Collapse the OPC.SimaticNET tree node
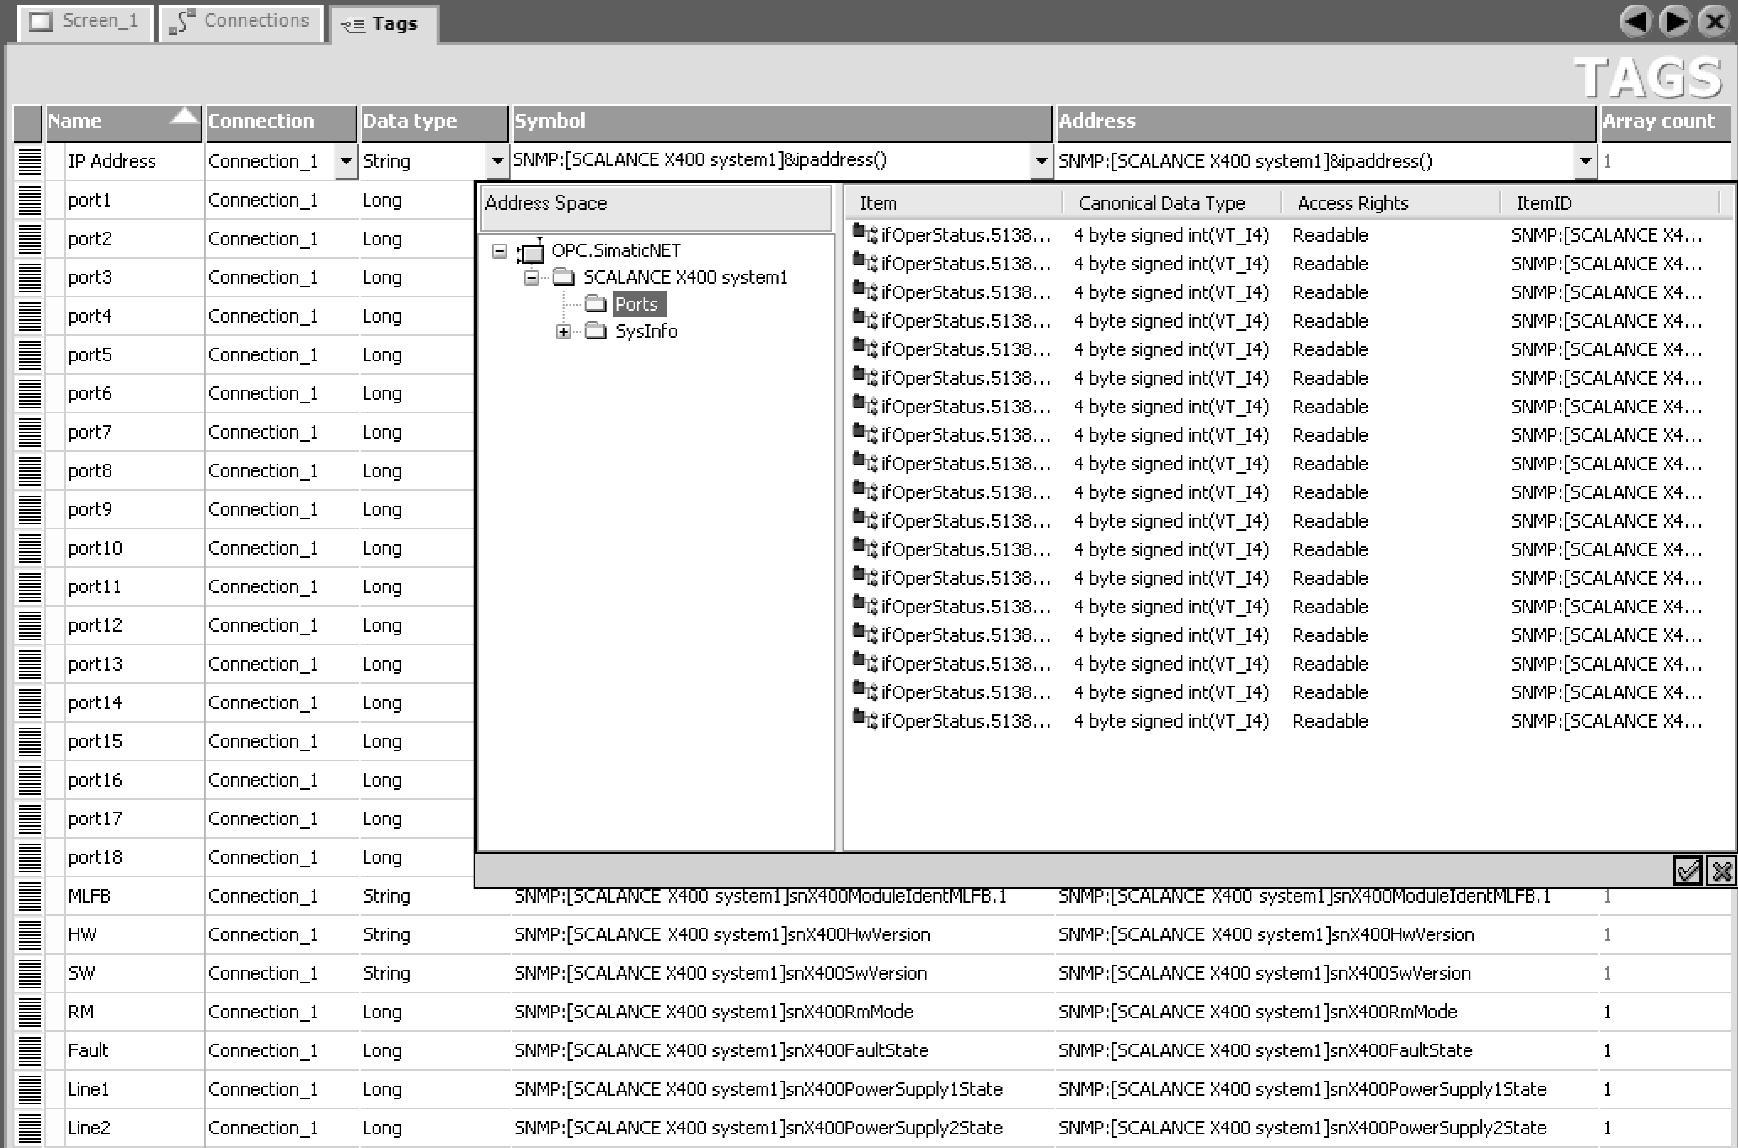The height and width of the screenshot is (1148, 1738). coord(499,251)
